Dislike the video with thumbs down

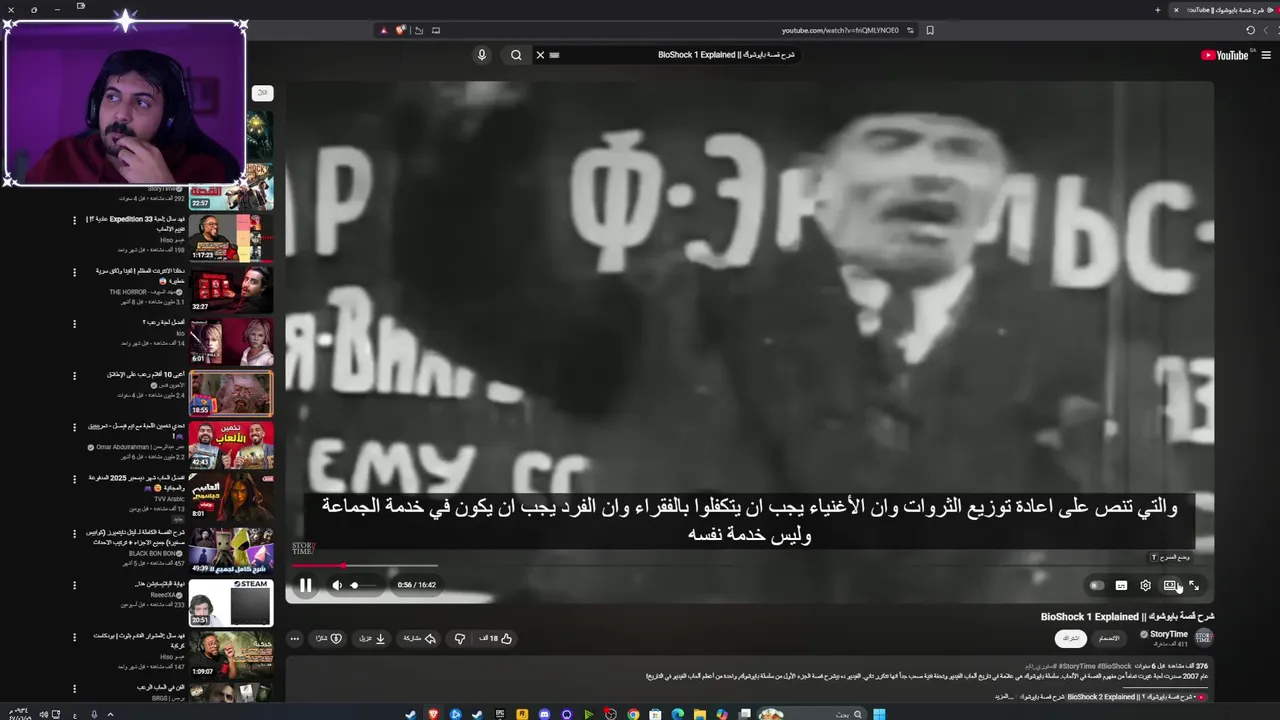(459, 638)
